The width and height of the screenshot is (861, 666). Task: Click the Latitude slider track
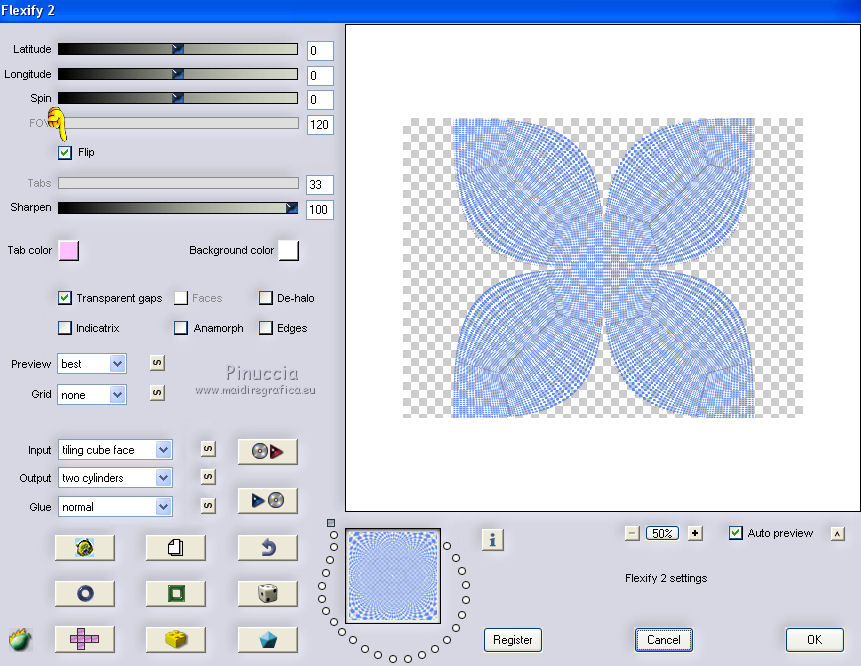click(x=178, y=49)
